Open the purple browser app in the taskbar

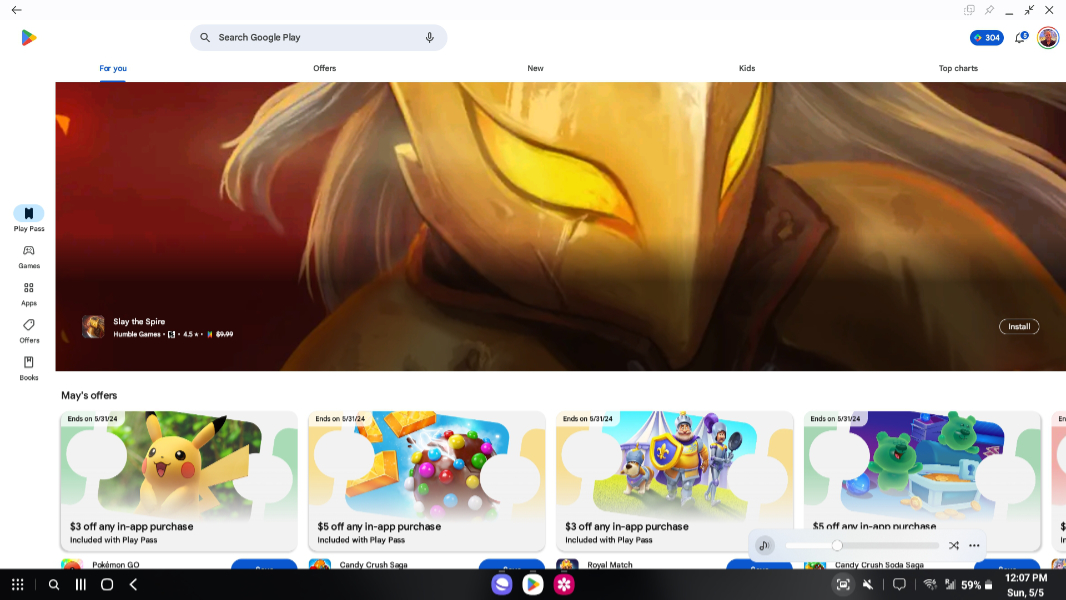(x=502, y=584)
